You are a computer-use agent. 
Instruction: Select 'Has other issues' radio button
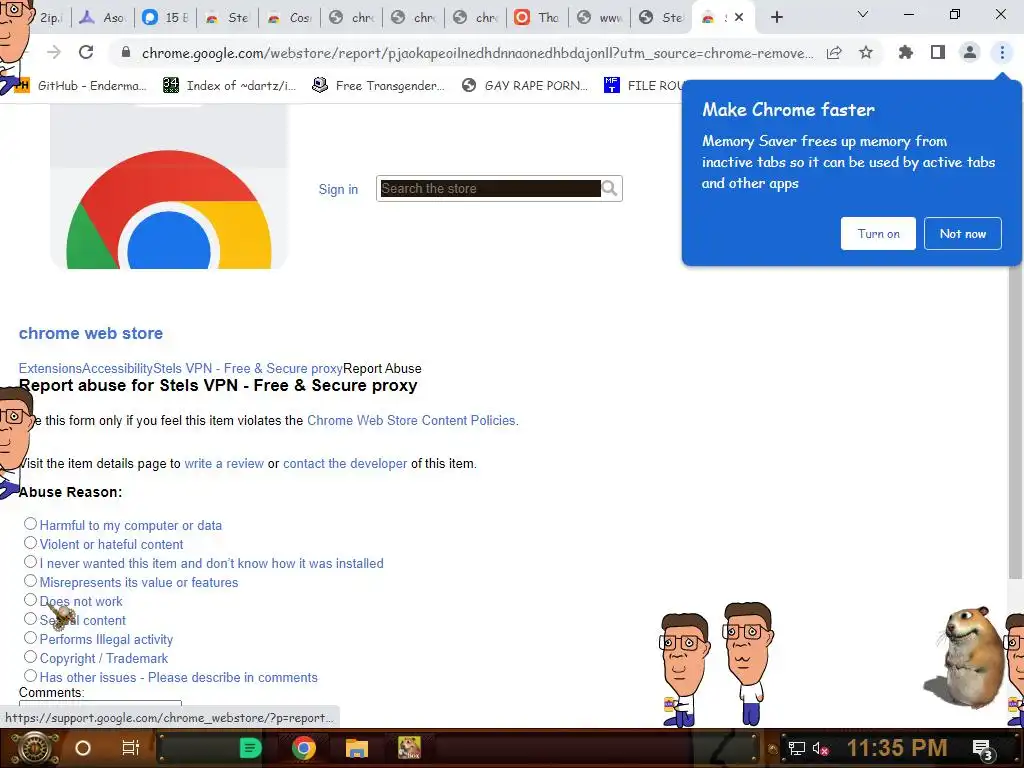pos(30,675)
